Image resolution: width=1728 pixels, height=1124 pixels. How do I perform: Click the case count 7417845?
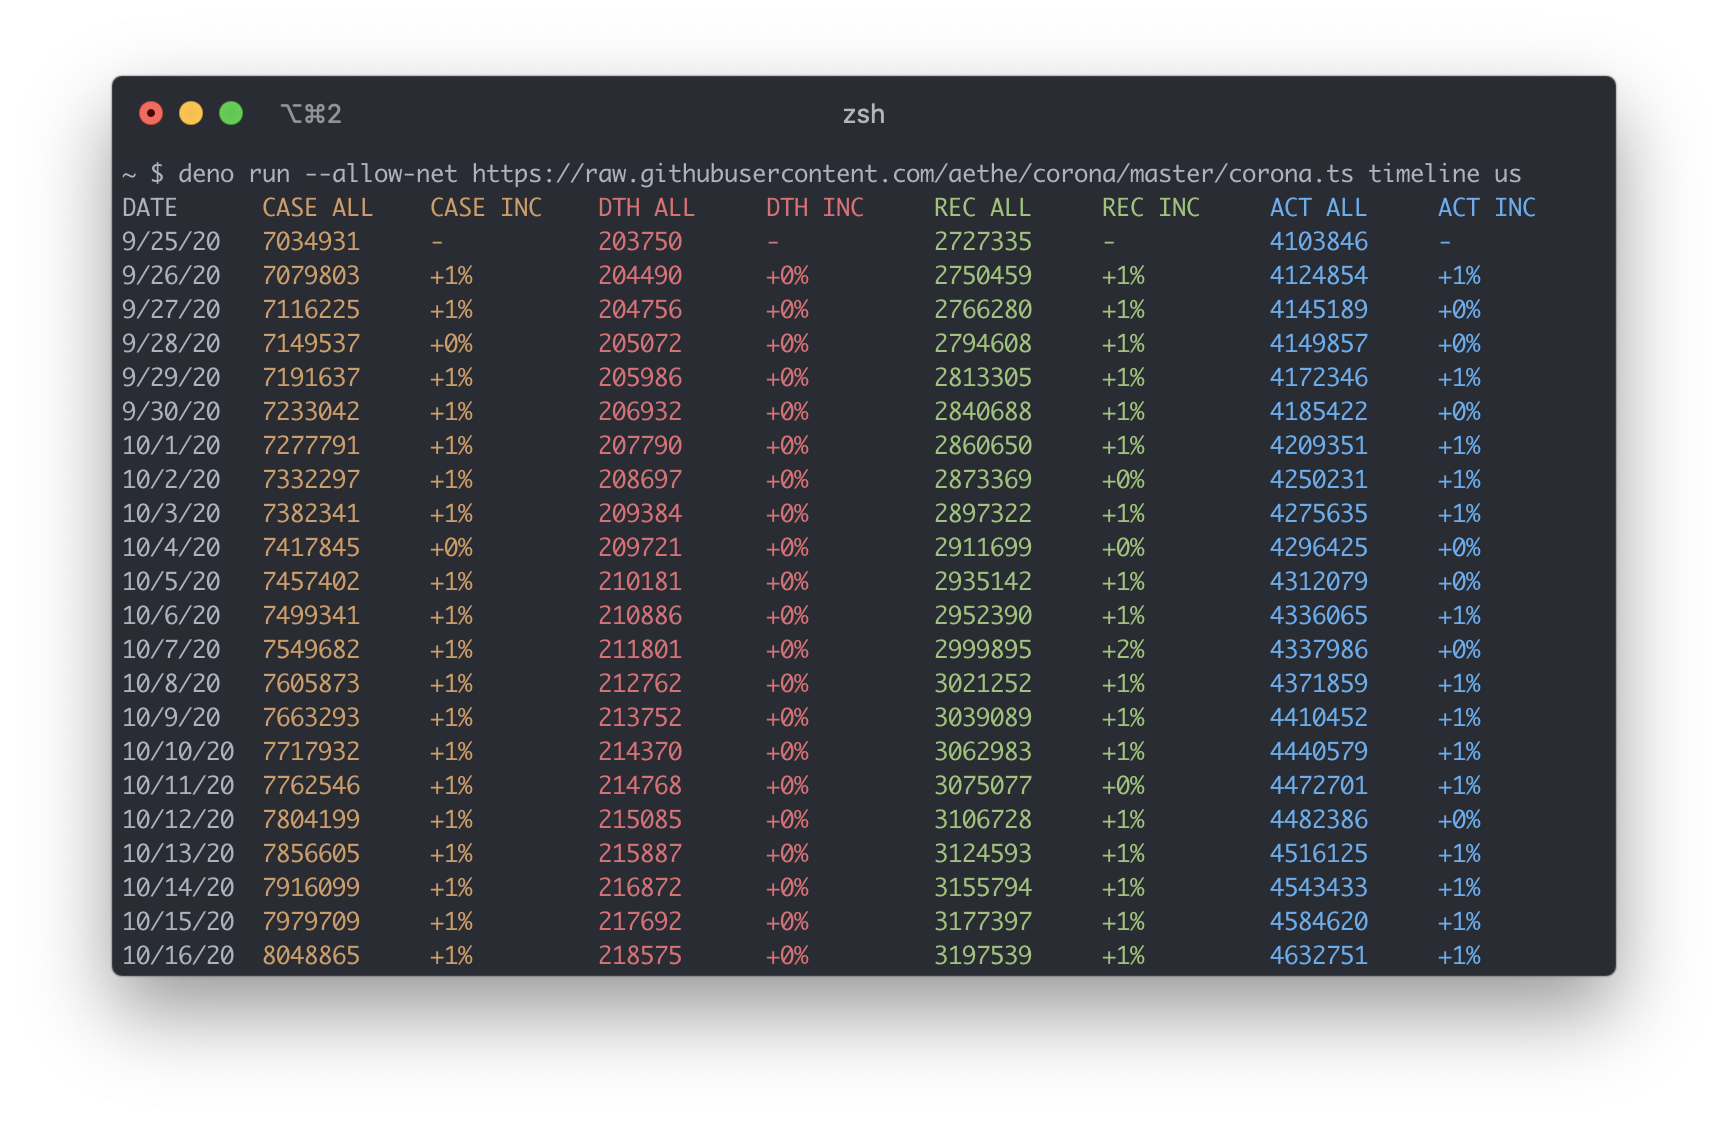click(x=311, y=548)
